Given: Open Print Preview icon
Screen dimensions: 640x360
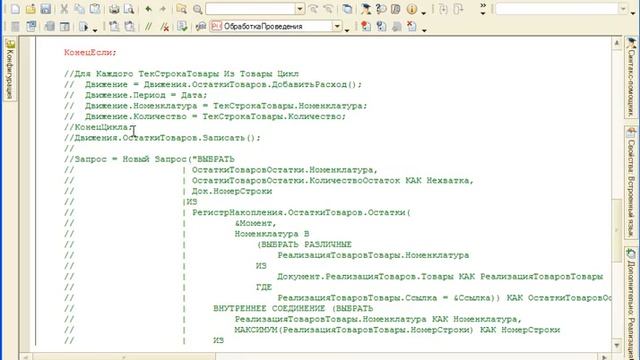Looking at the screenshot, I should 129,9.
